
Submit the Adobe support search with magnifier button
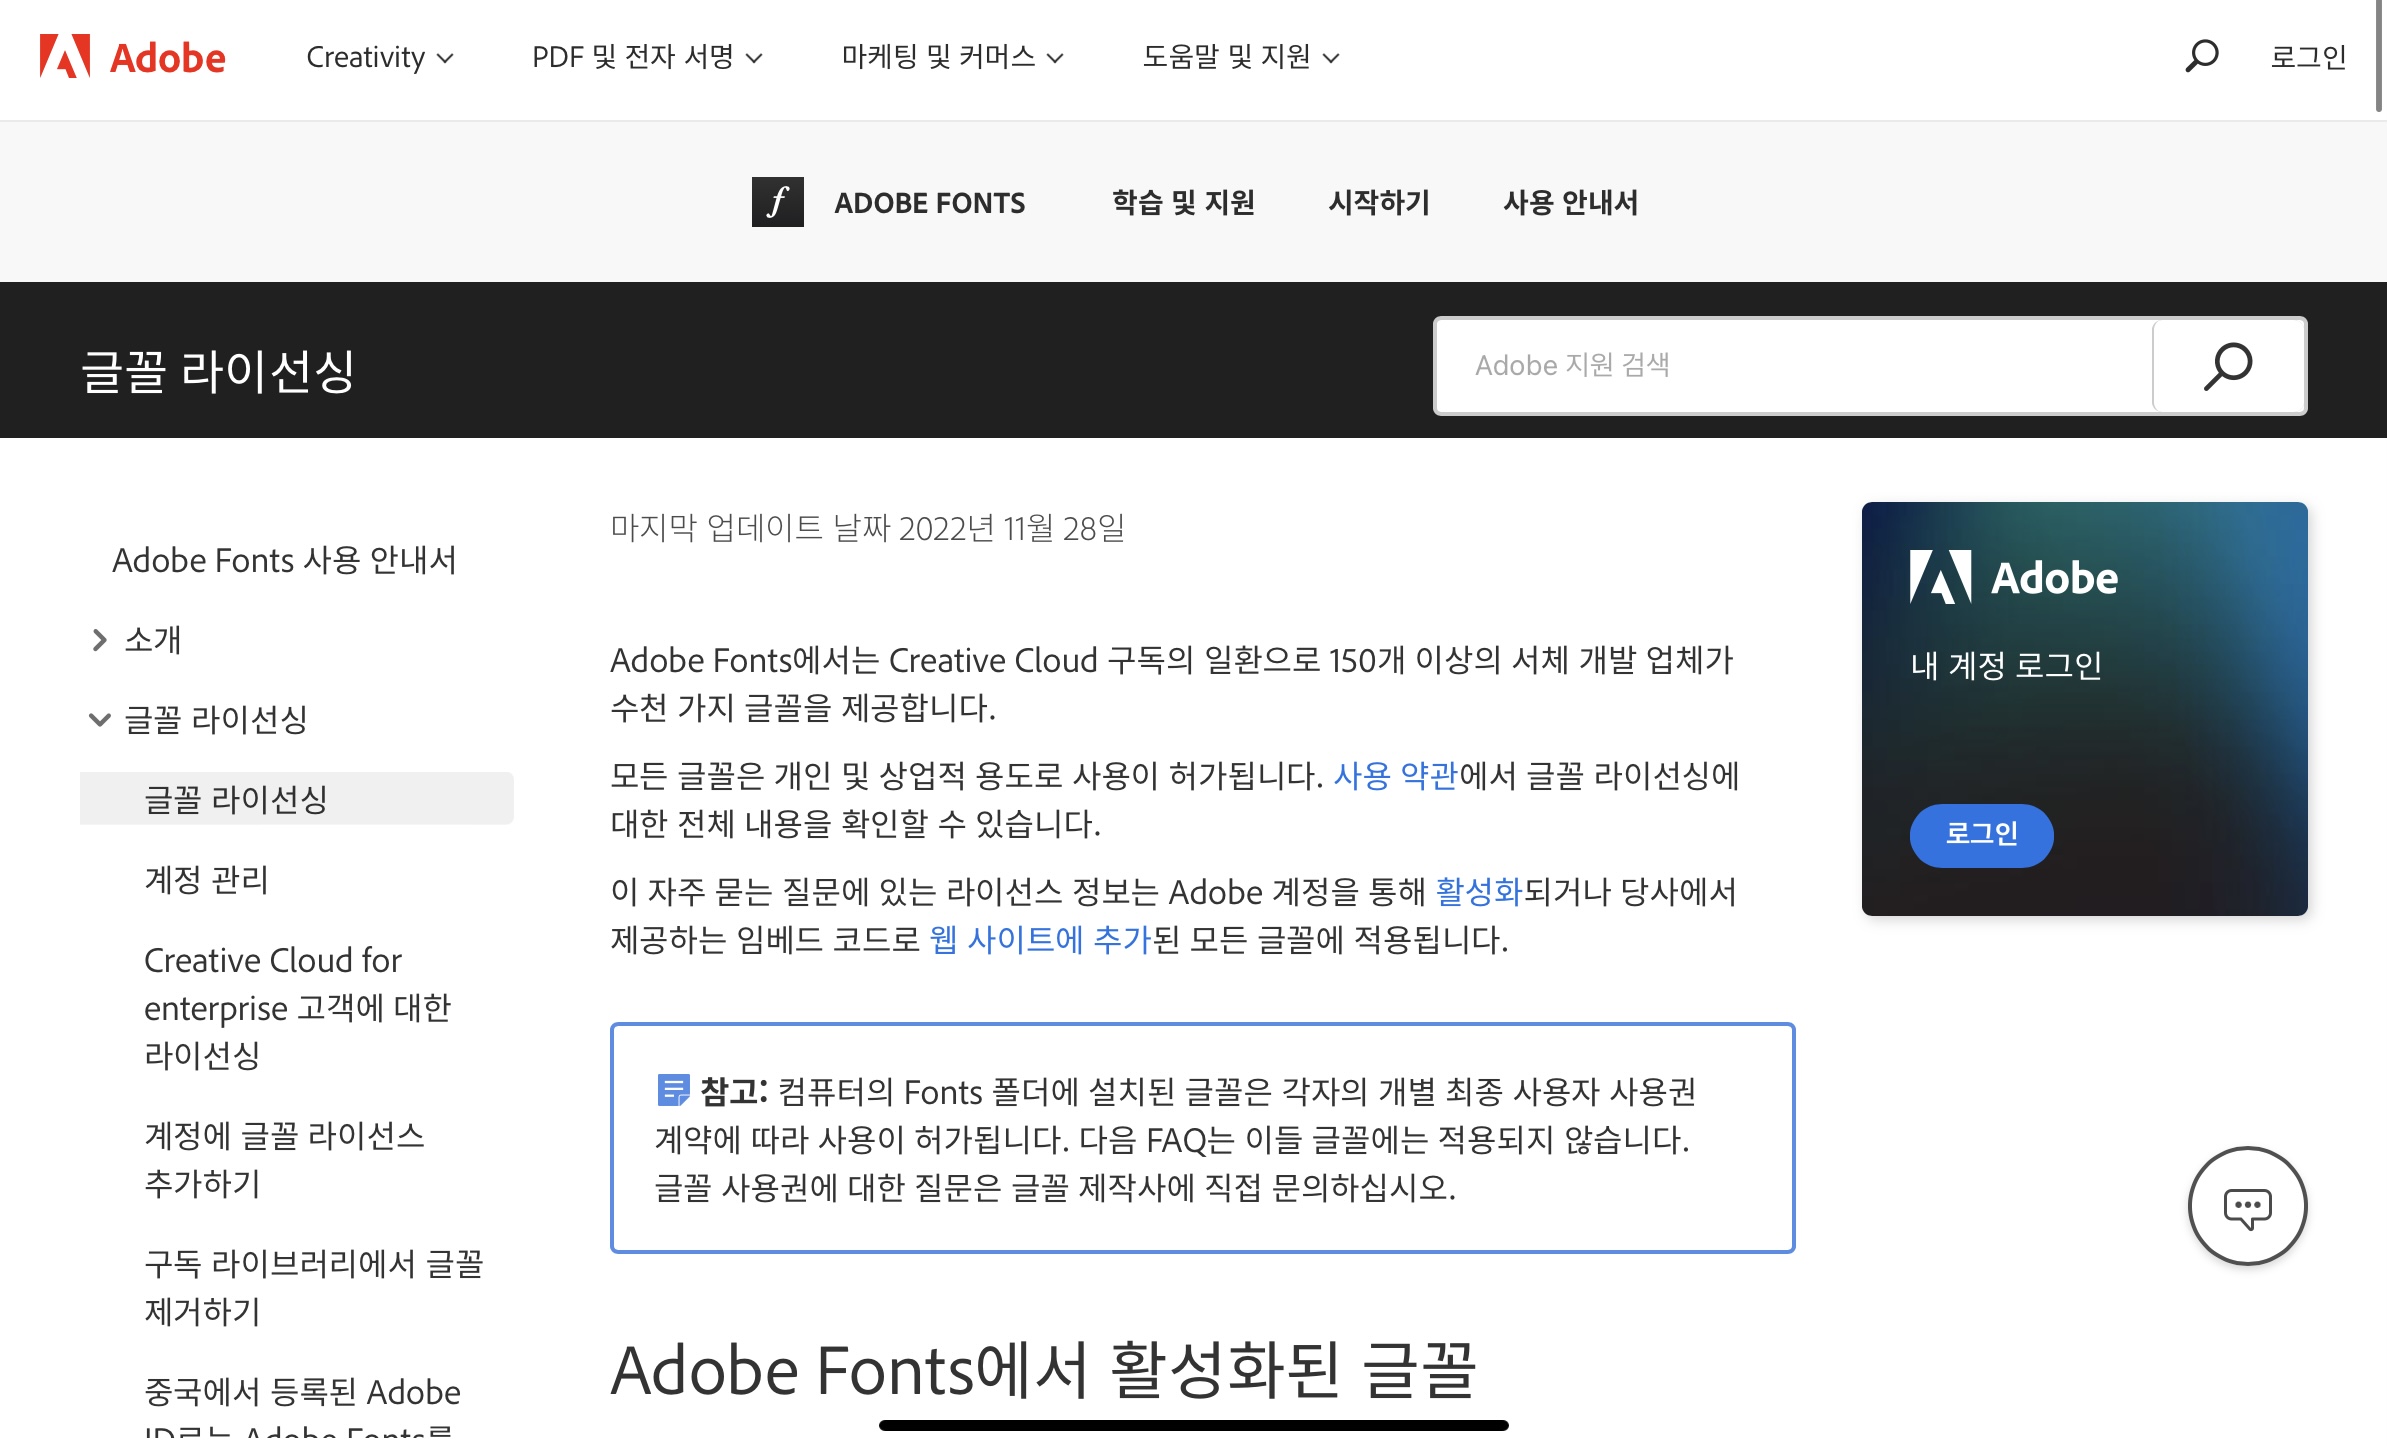2228,366
